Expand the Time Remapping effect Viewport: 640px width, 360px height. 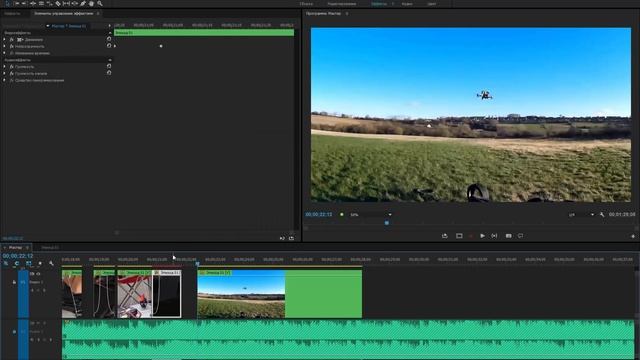pos(4,53)
